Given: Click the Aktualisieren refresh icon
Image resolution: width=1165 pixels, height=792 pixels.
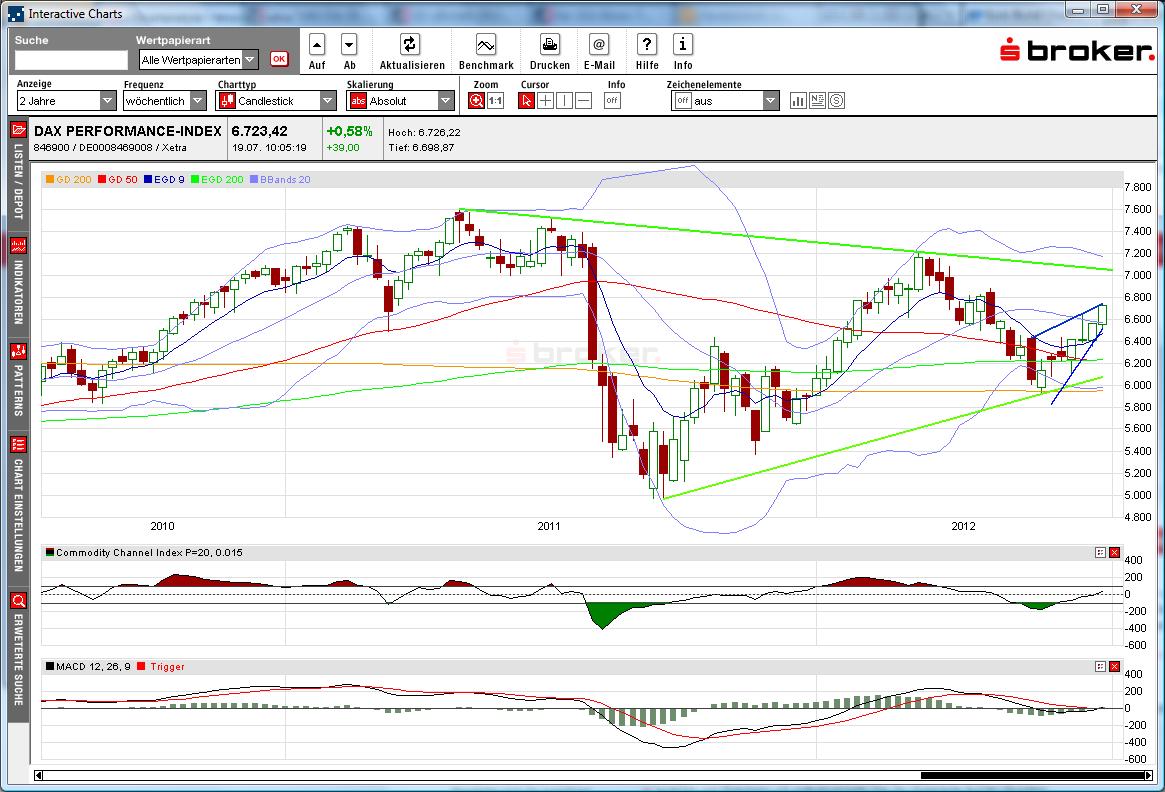Looking at the screenshot, I should (x=412, y=45).
